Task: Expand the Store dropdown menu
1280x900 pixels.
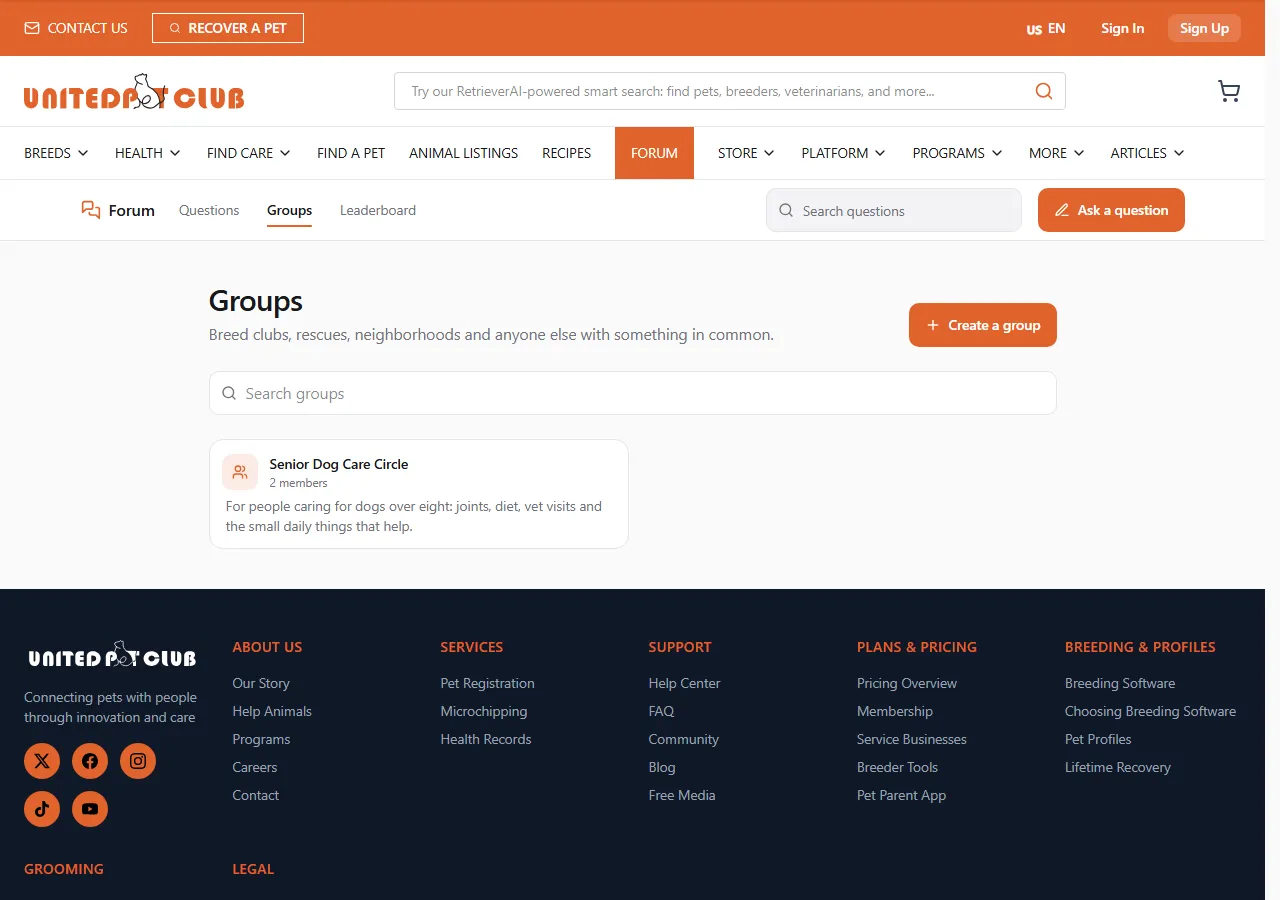Action: pos(746,153)
